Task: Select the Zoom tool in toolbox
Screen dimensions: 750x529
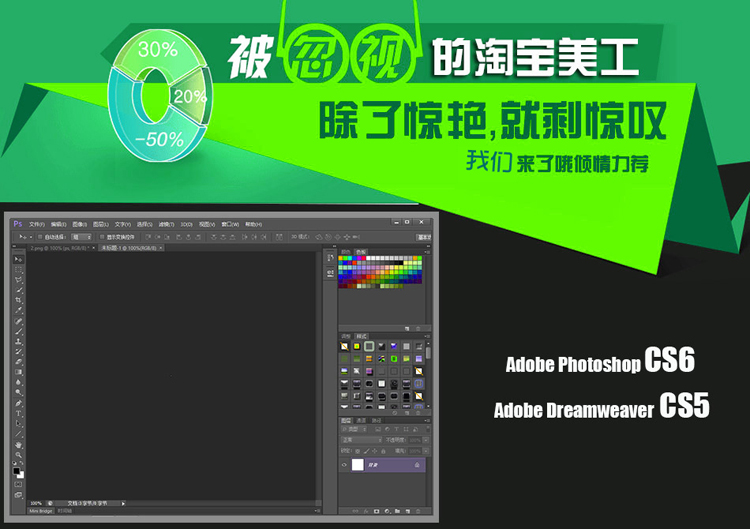Action: pyautogui.click(x=18, y=455)
